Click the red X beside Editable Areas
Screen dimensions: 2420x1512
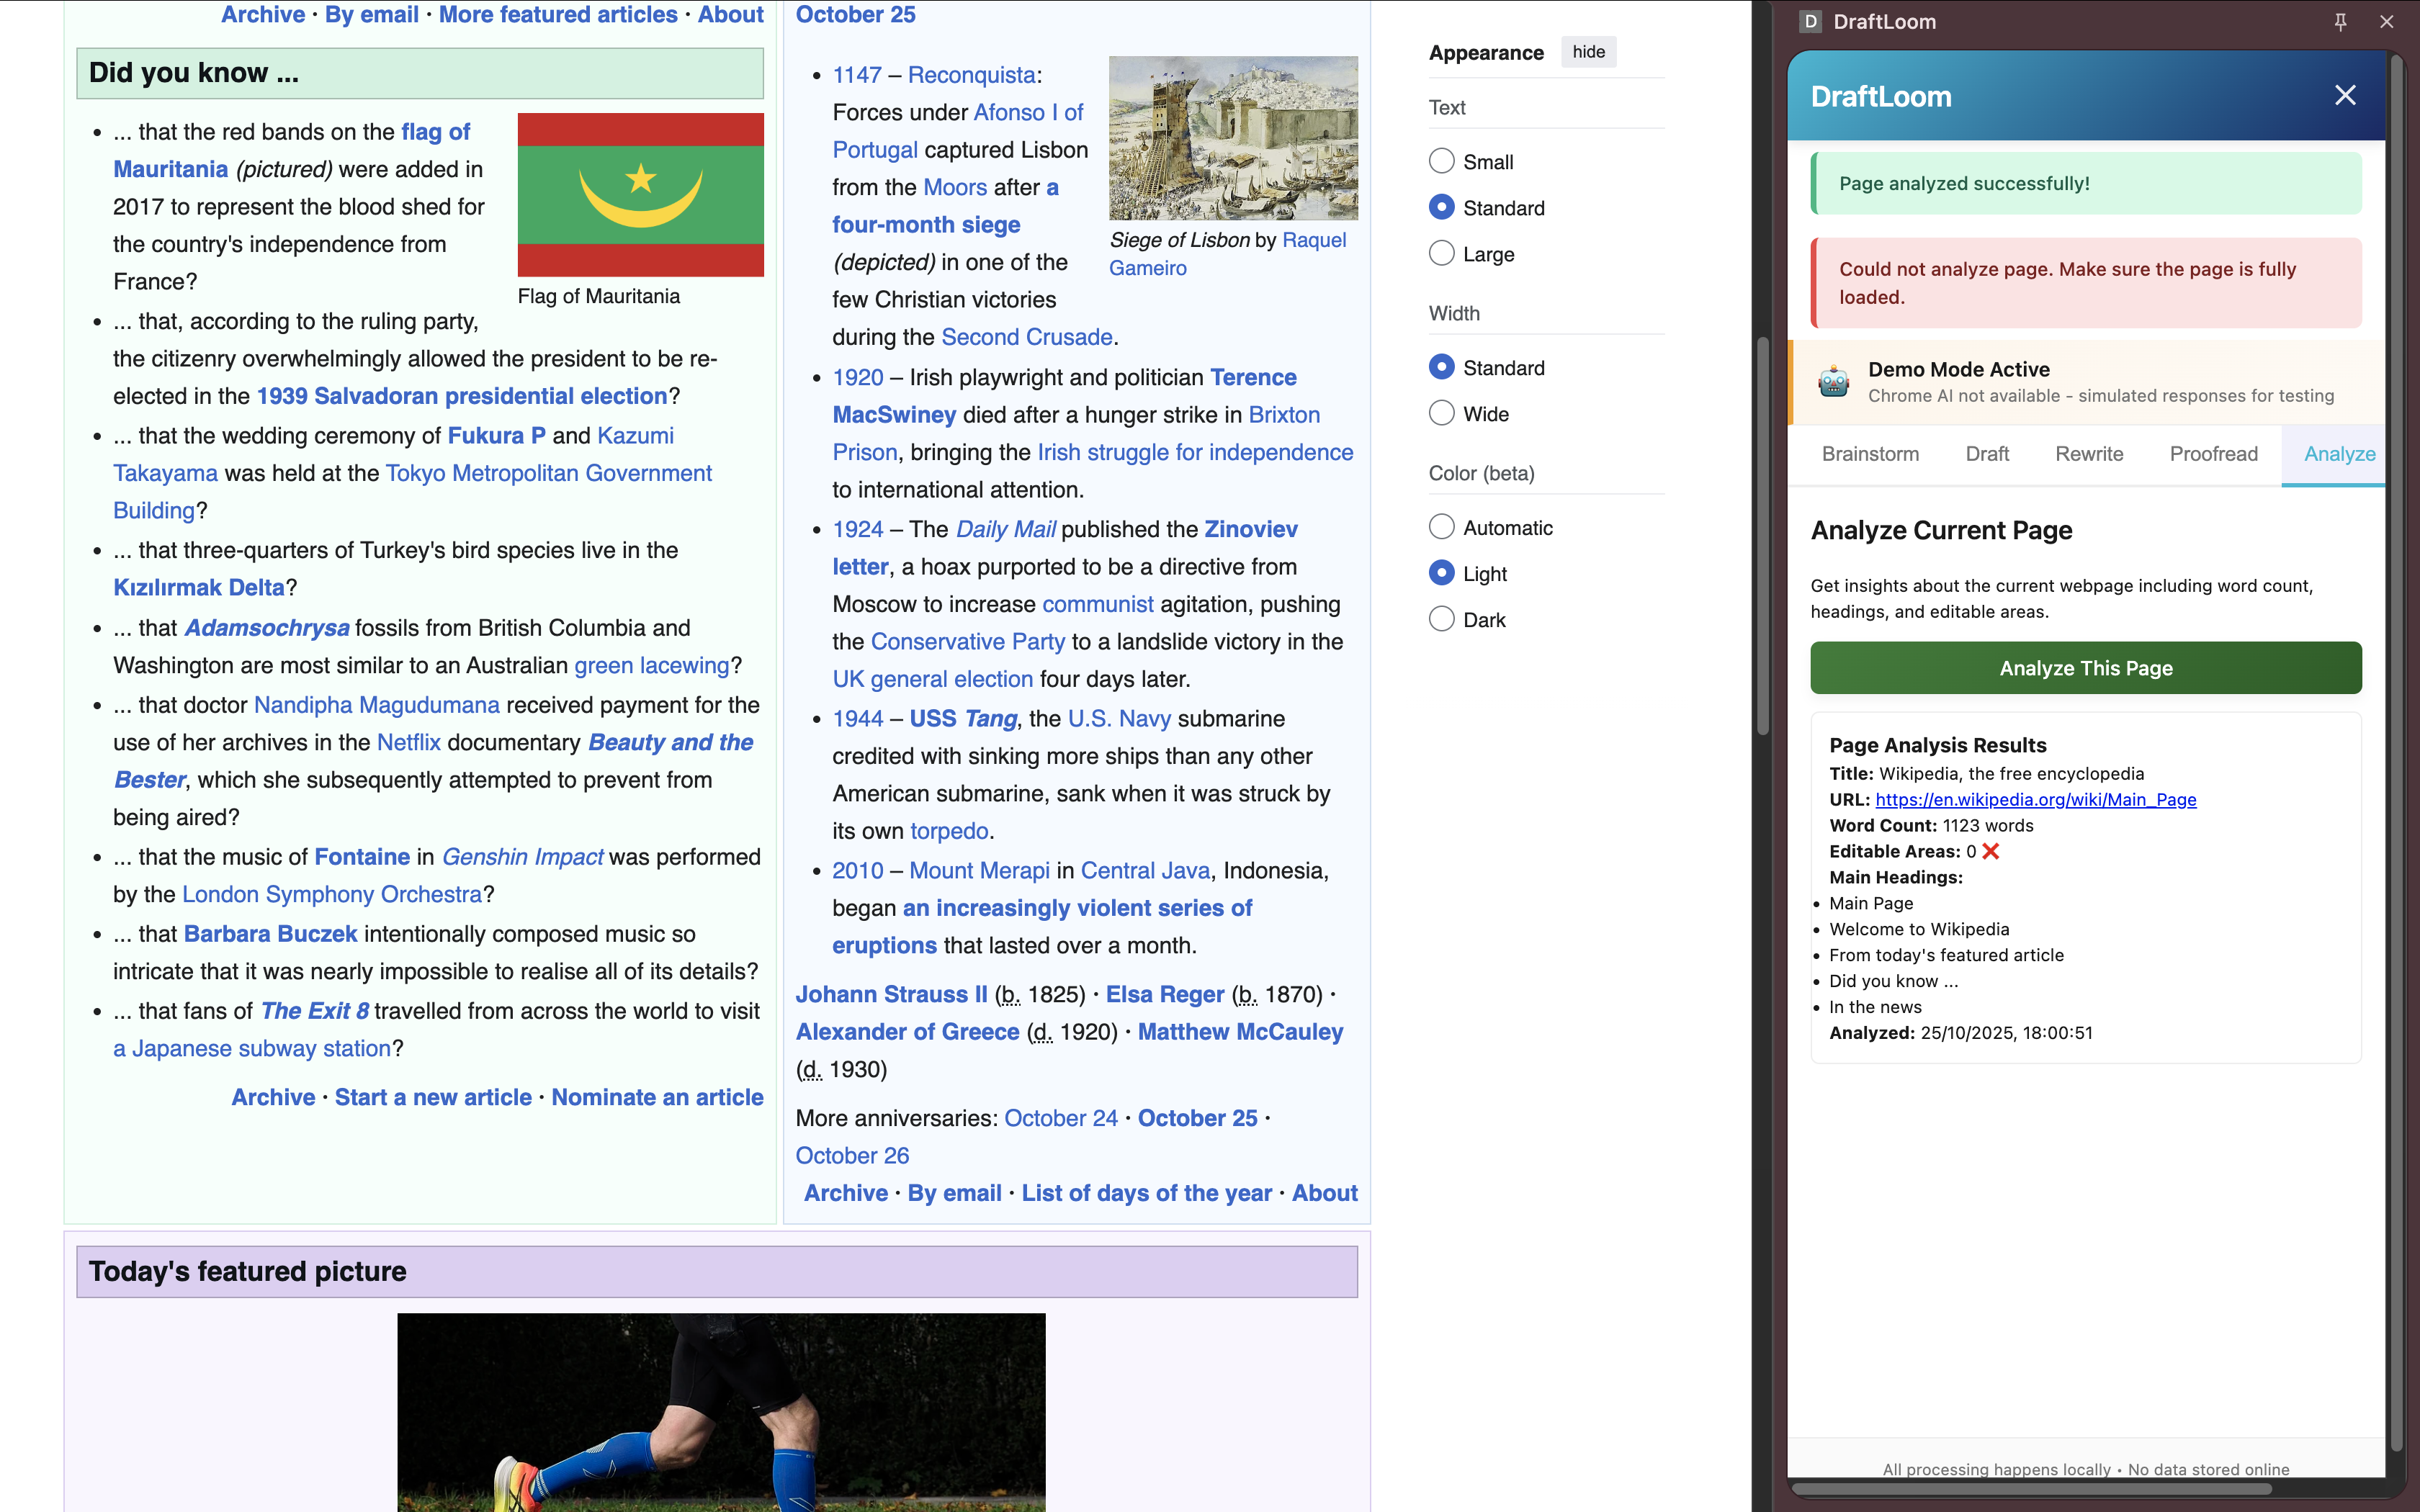click(1991, 851)
